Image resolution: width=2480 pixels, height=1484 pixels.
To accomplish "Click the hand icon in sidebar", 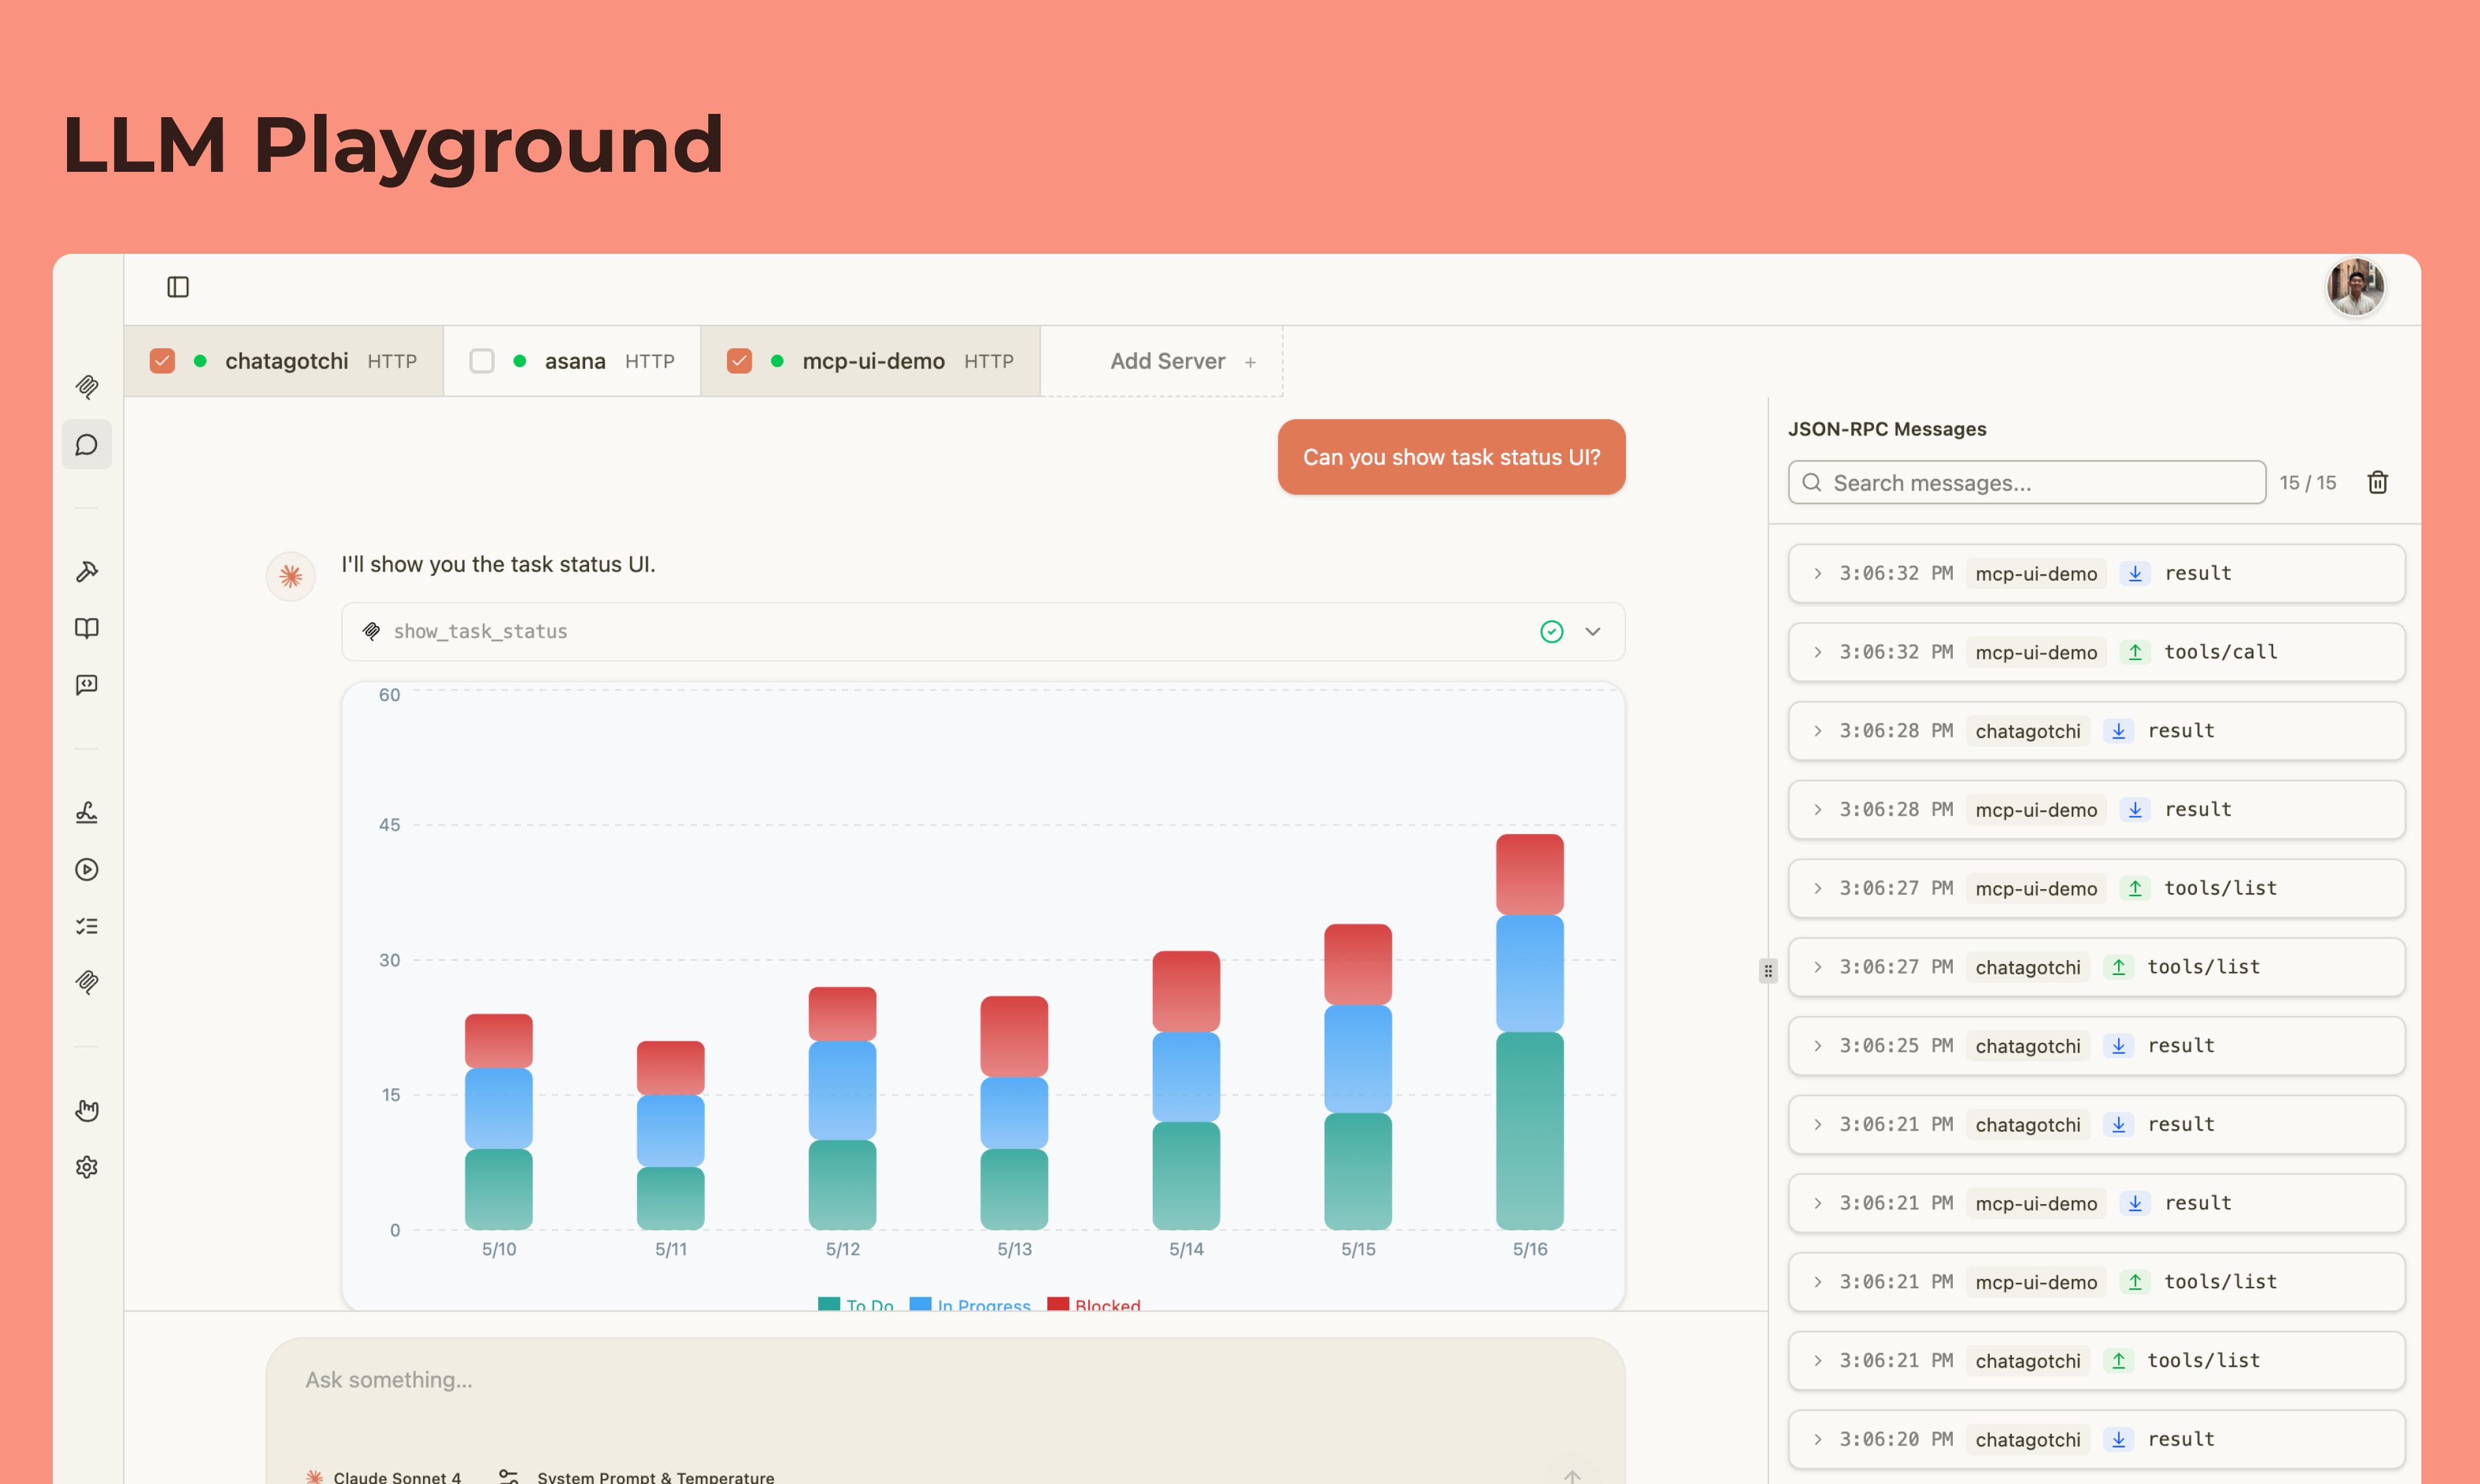I will pyautogui.click(x=87, y=1110).
